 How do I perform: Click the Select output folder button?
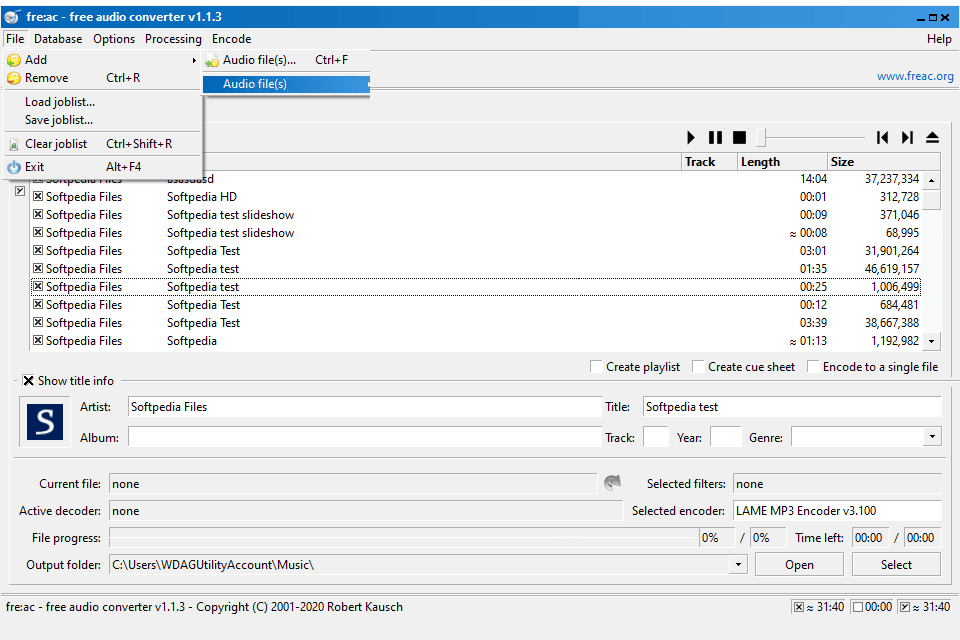point(896,565)
